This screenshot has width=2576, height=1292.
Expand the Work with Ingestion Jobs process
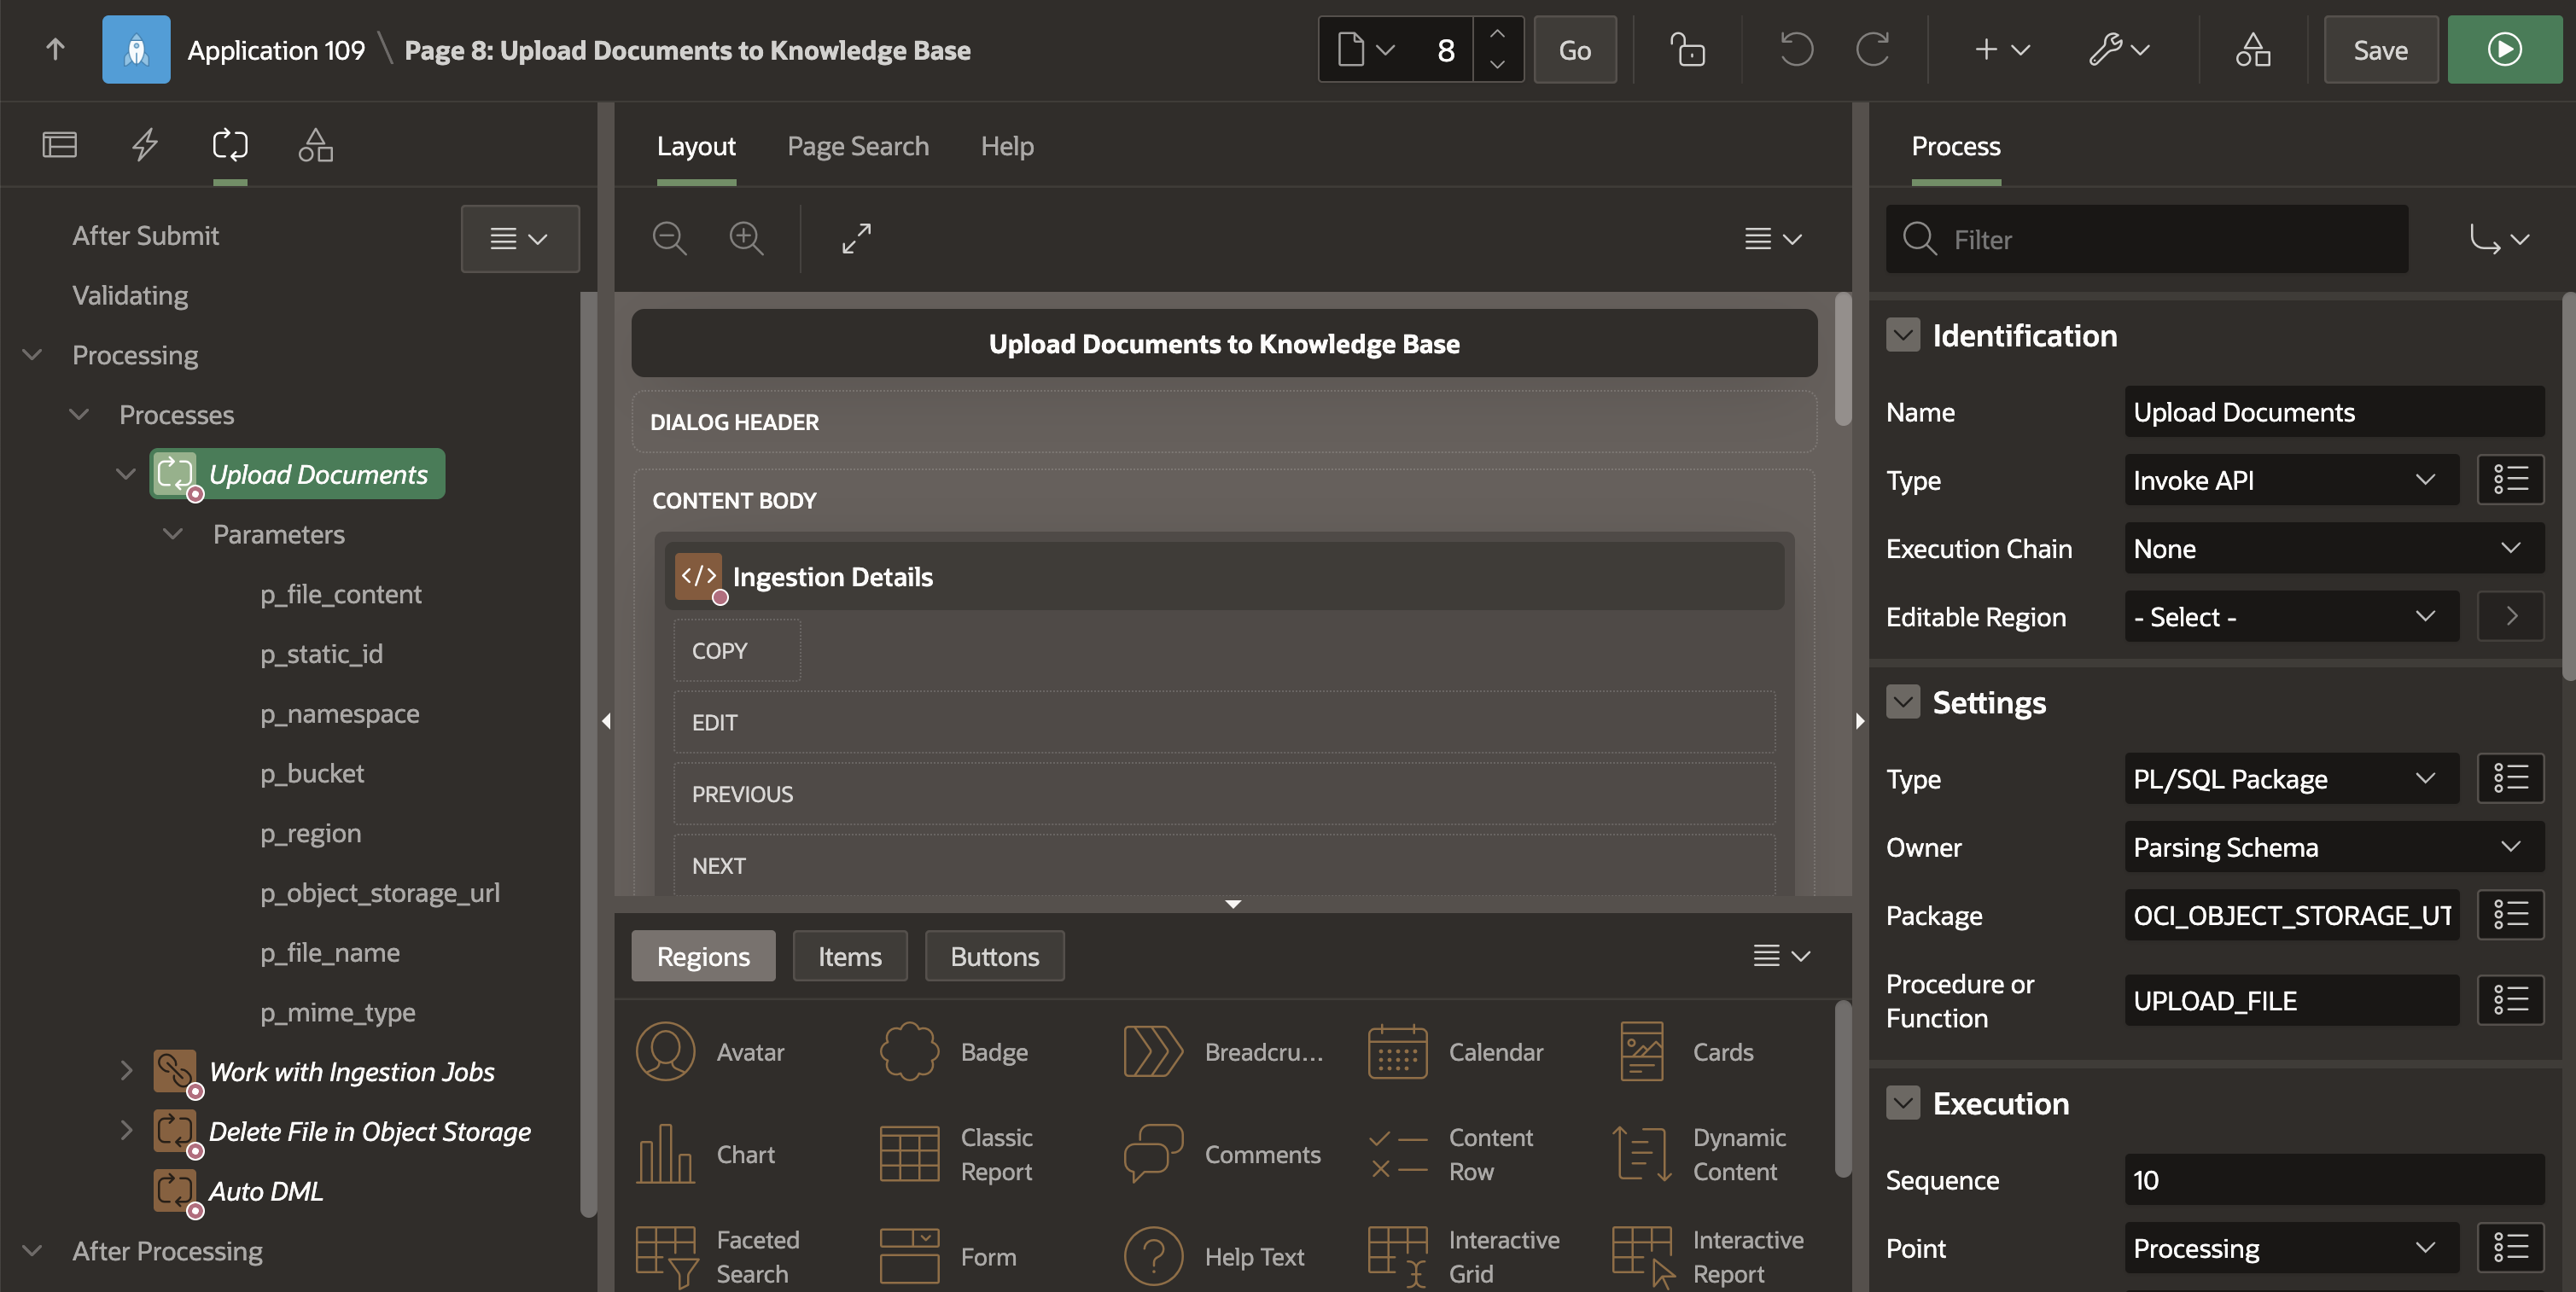[x=126, y=1071]
